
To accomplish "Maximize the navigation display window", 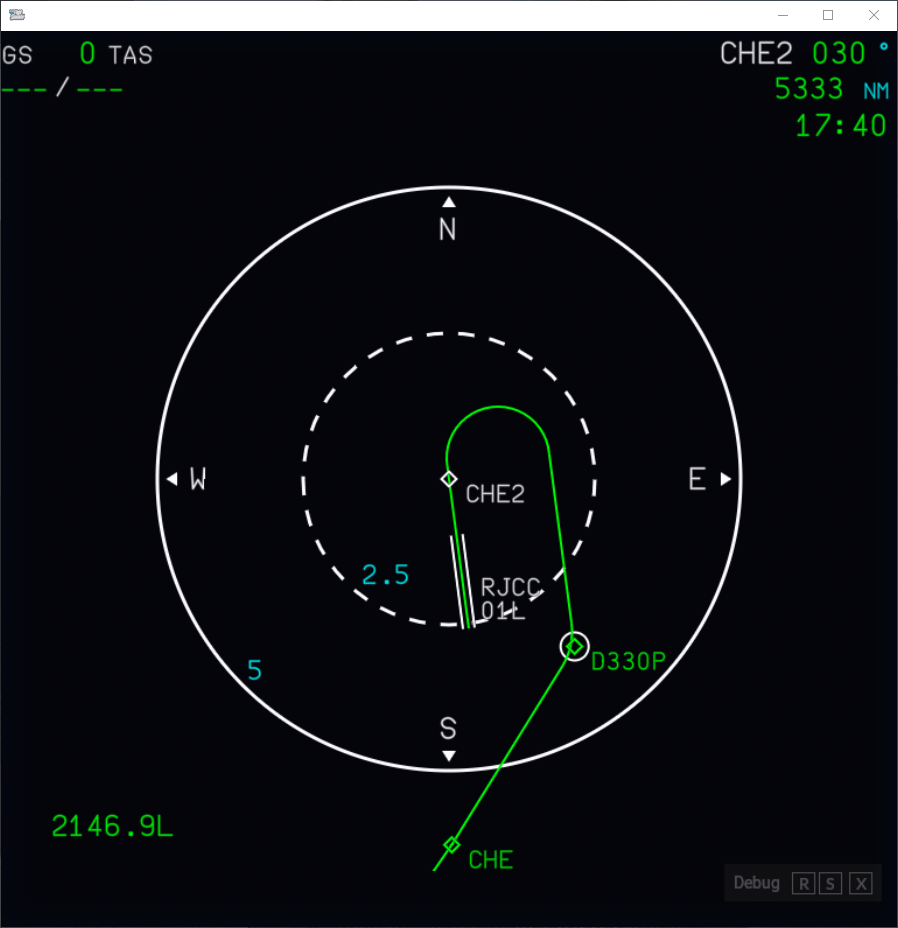I will (x=828, y=15).
